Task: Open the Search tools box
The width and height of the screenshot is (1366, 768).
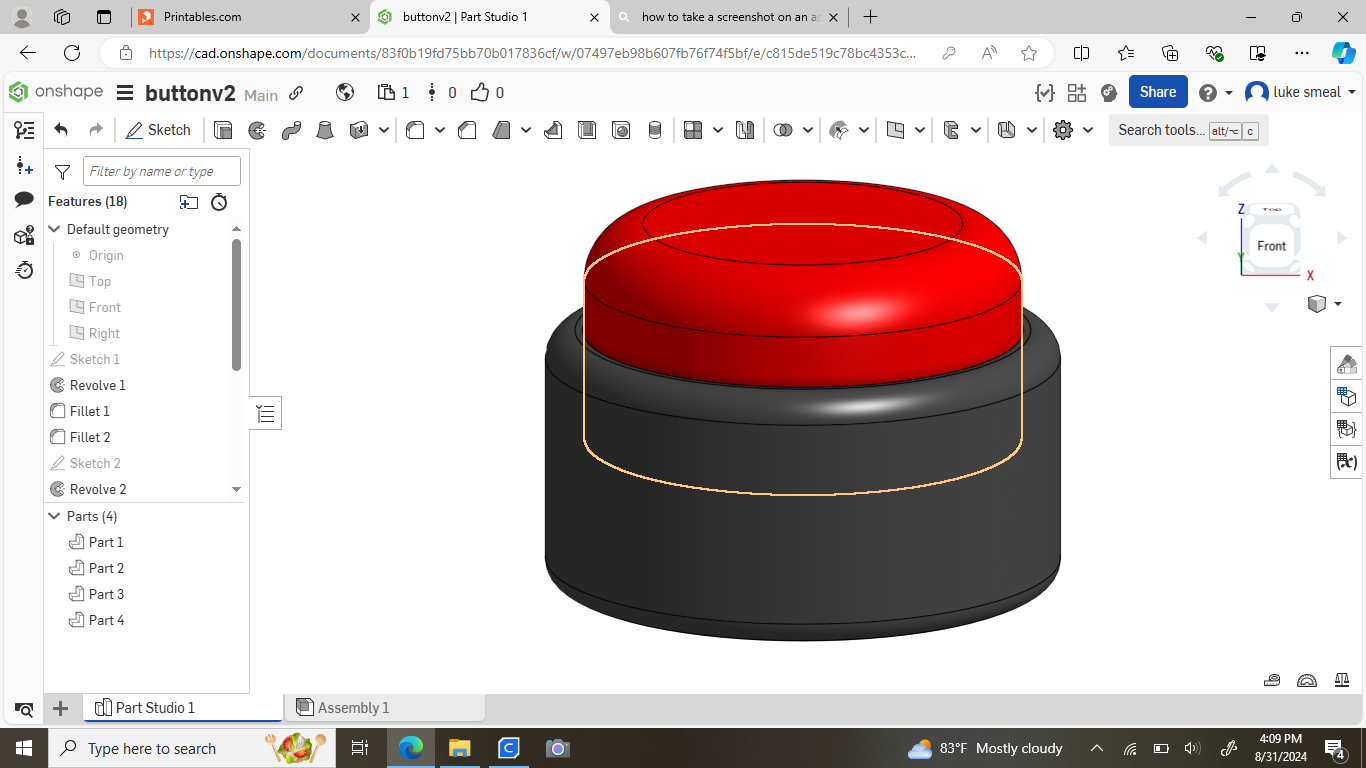Action: click(1188, 130)
